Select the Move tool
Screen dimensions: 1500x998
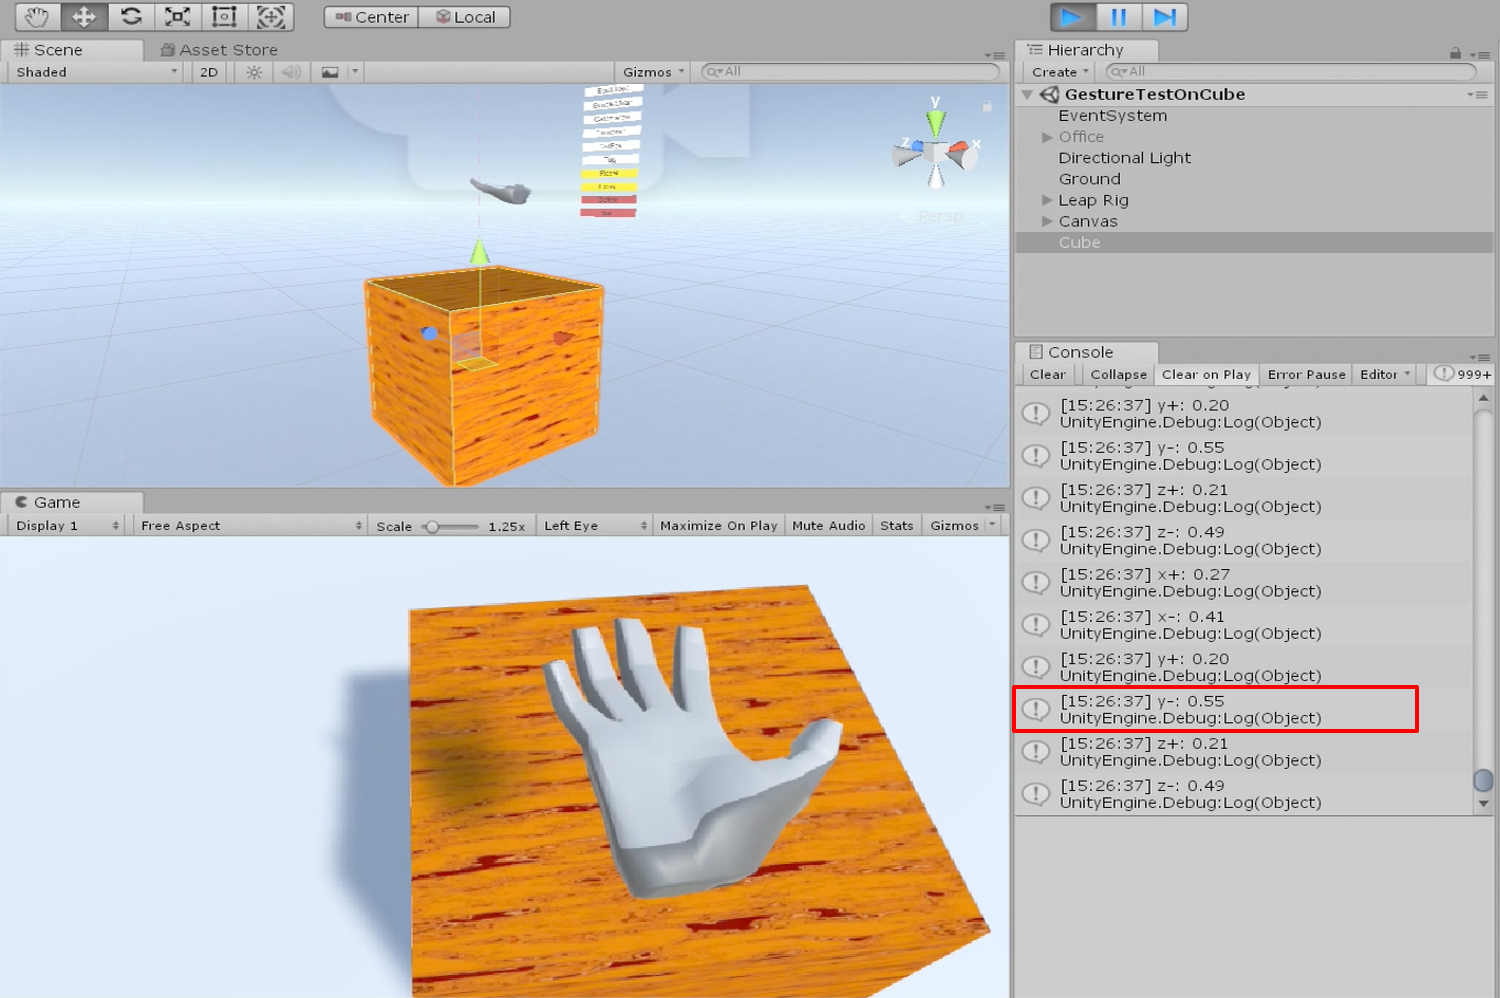84,17
